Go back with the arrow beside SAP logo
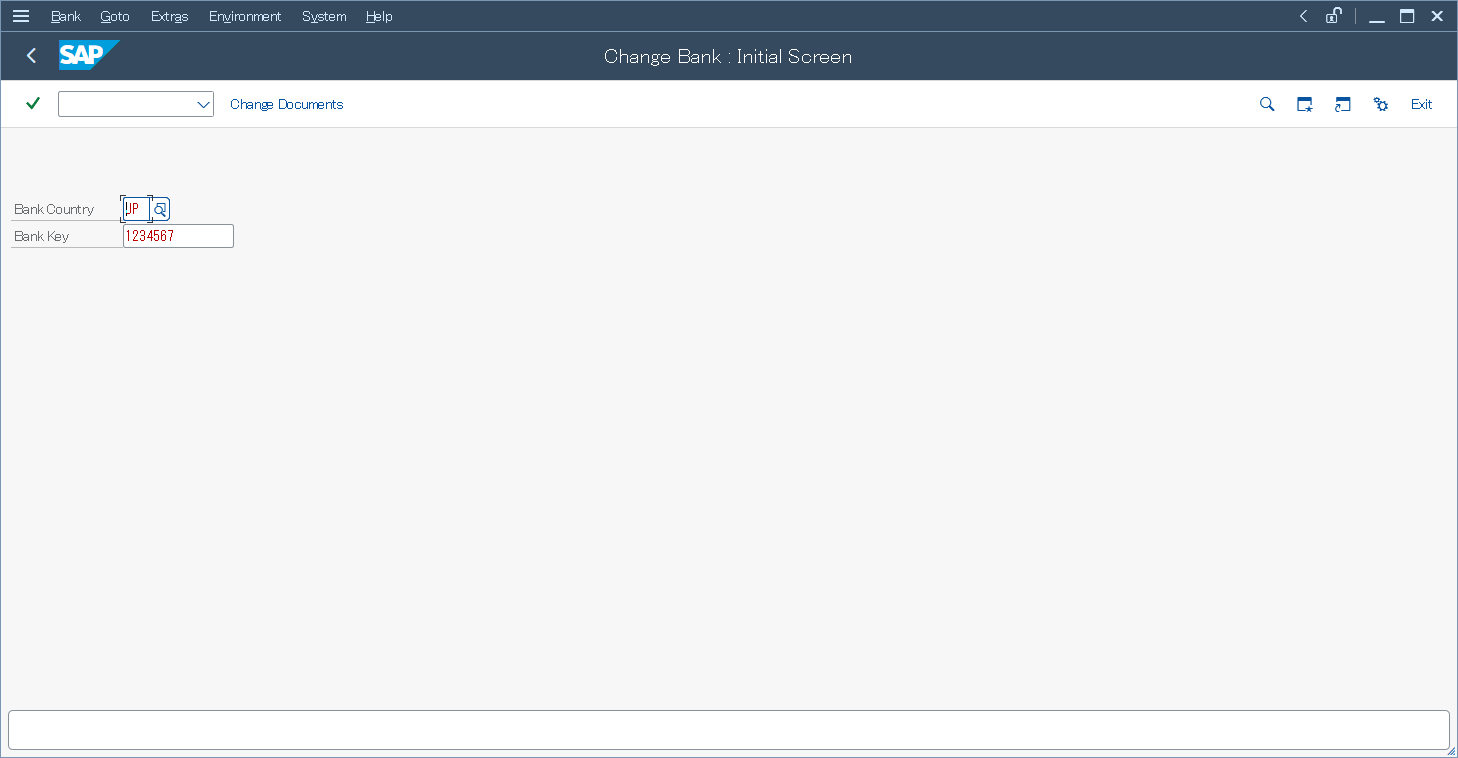The width and height of the screenshot is (1458, 758). [x=32, y=56]
